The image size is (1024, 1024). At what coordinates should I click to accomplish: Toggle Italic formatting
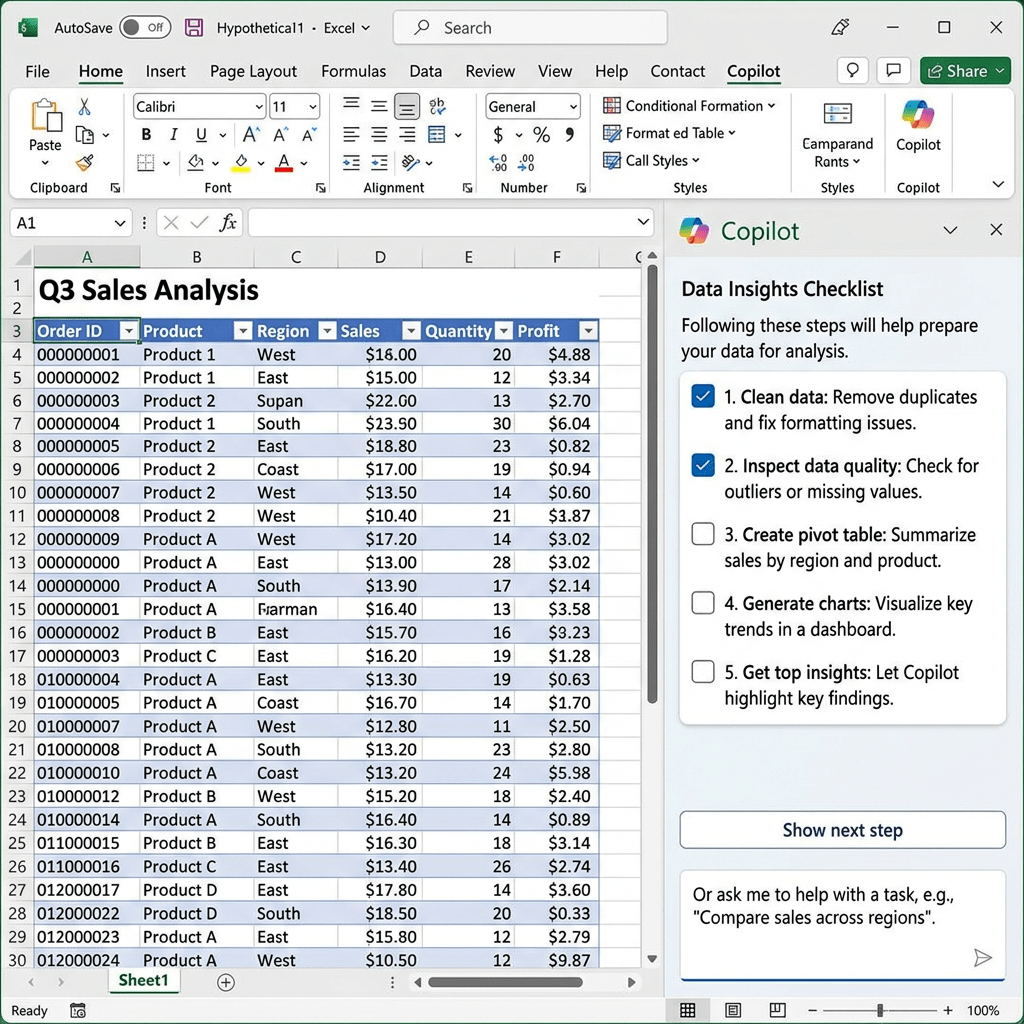click(x=174, y=135)
